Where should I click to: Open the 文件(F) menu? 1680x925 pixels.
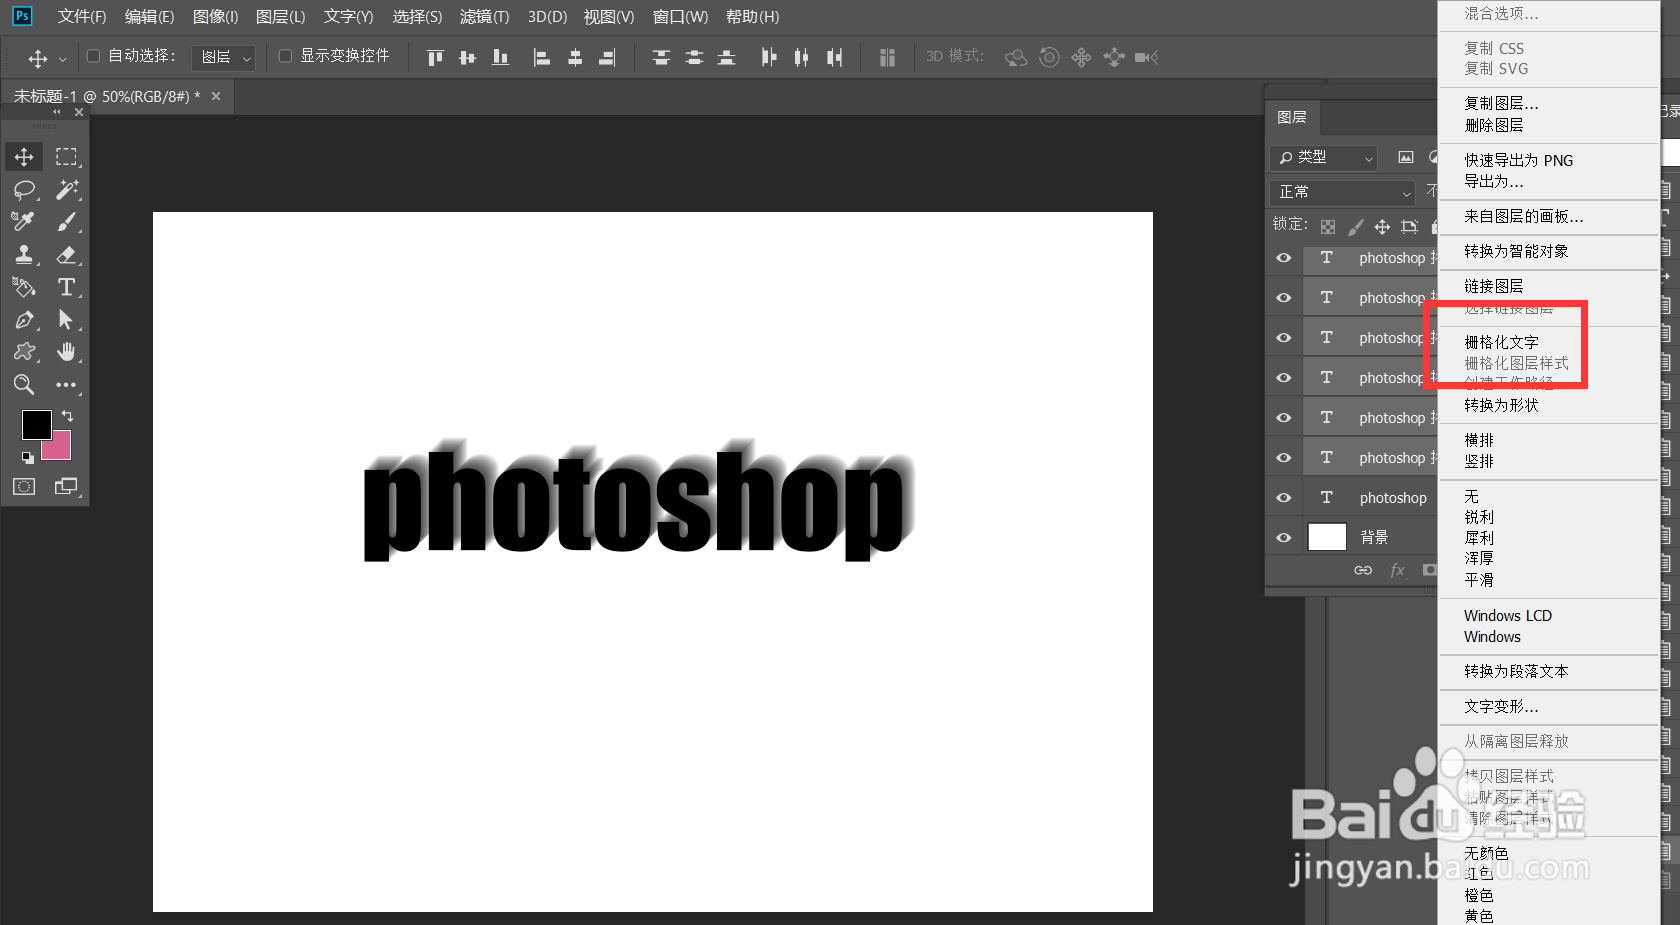click(x=82, y=17)
